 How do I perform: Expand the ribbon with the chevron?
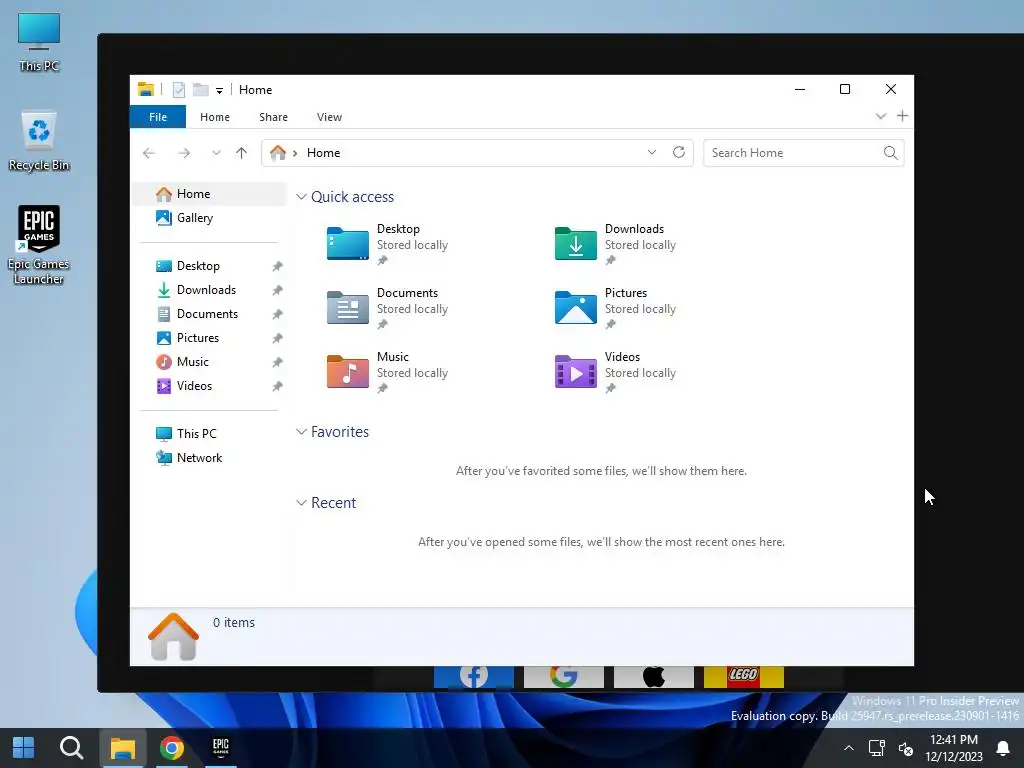coord(880,116)
